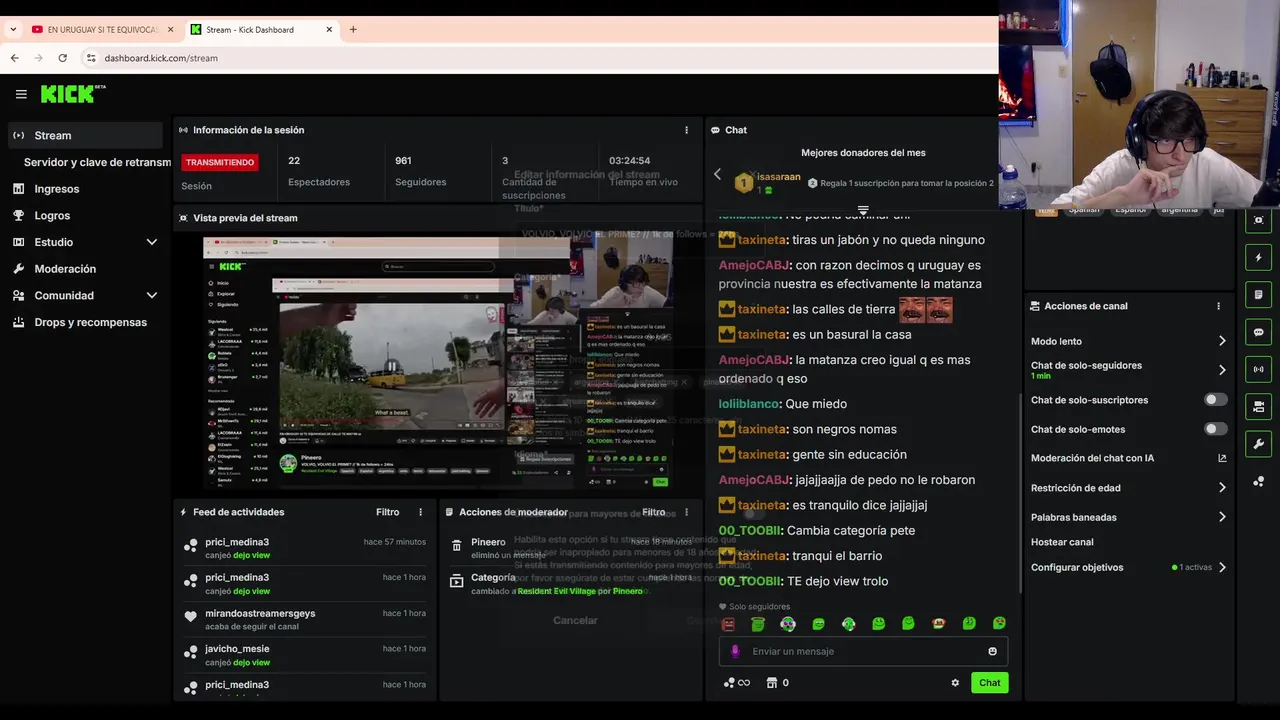Click Hostear canal
Image resolution: width=1280 pixels, height=720 pixels.
pos(1062,542)
